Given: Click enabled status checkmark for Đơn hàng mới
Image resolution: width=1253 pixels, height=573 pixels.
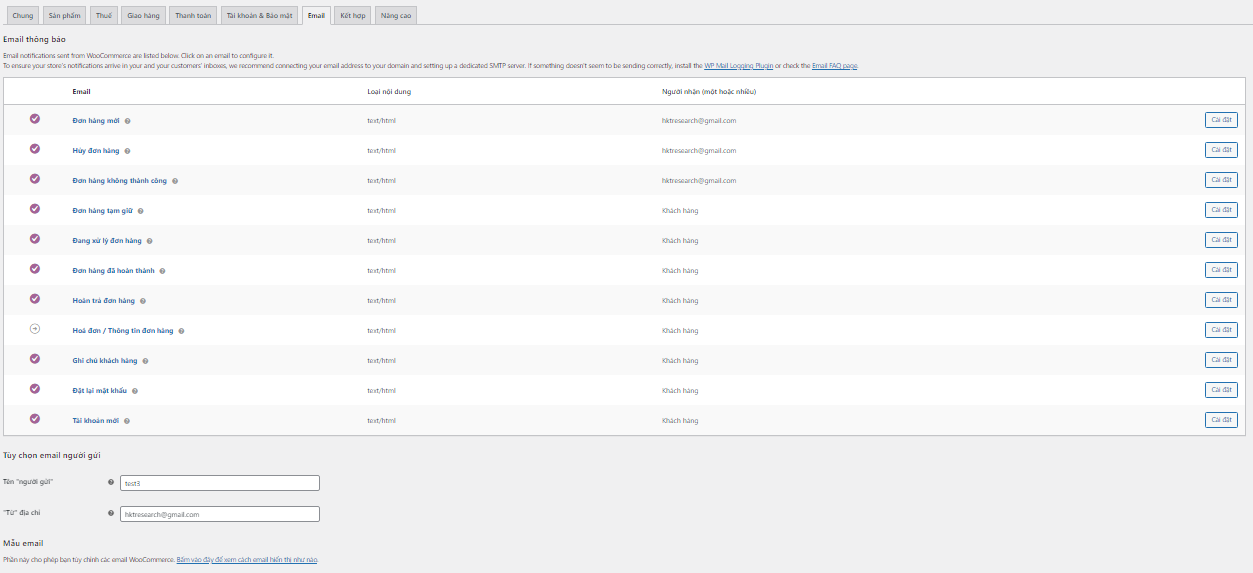Looking at the screenshot, I should (x=35, y=119).
